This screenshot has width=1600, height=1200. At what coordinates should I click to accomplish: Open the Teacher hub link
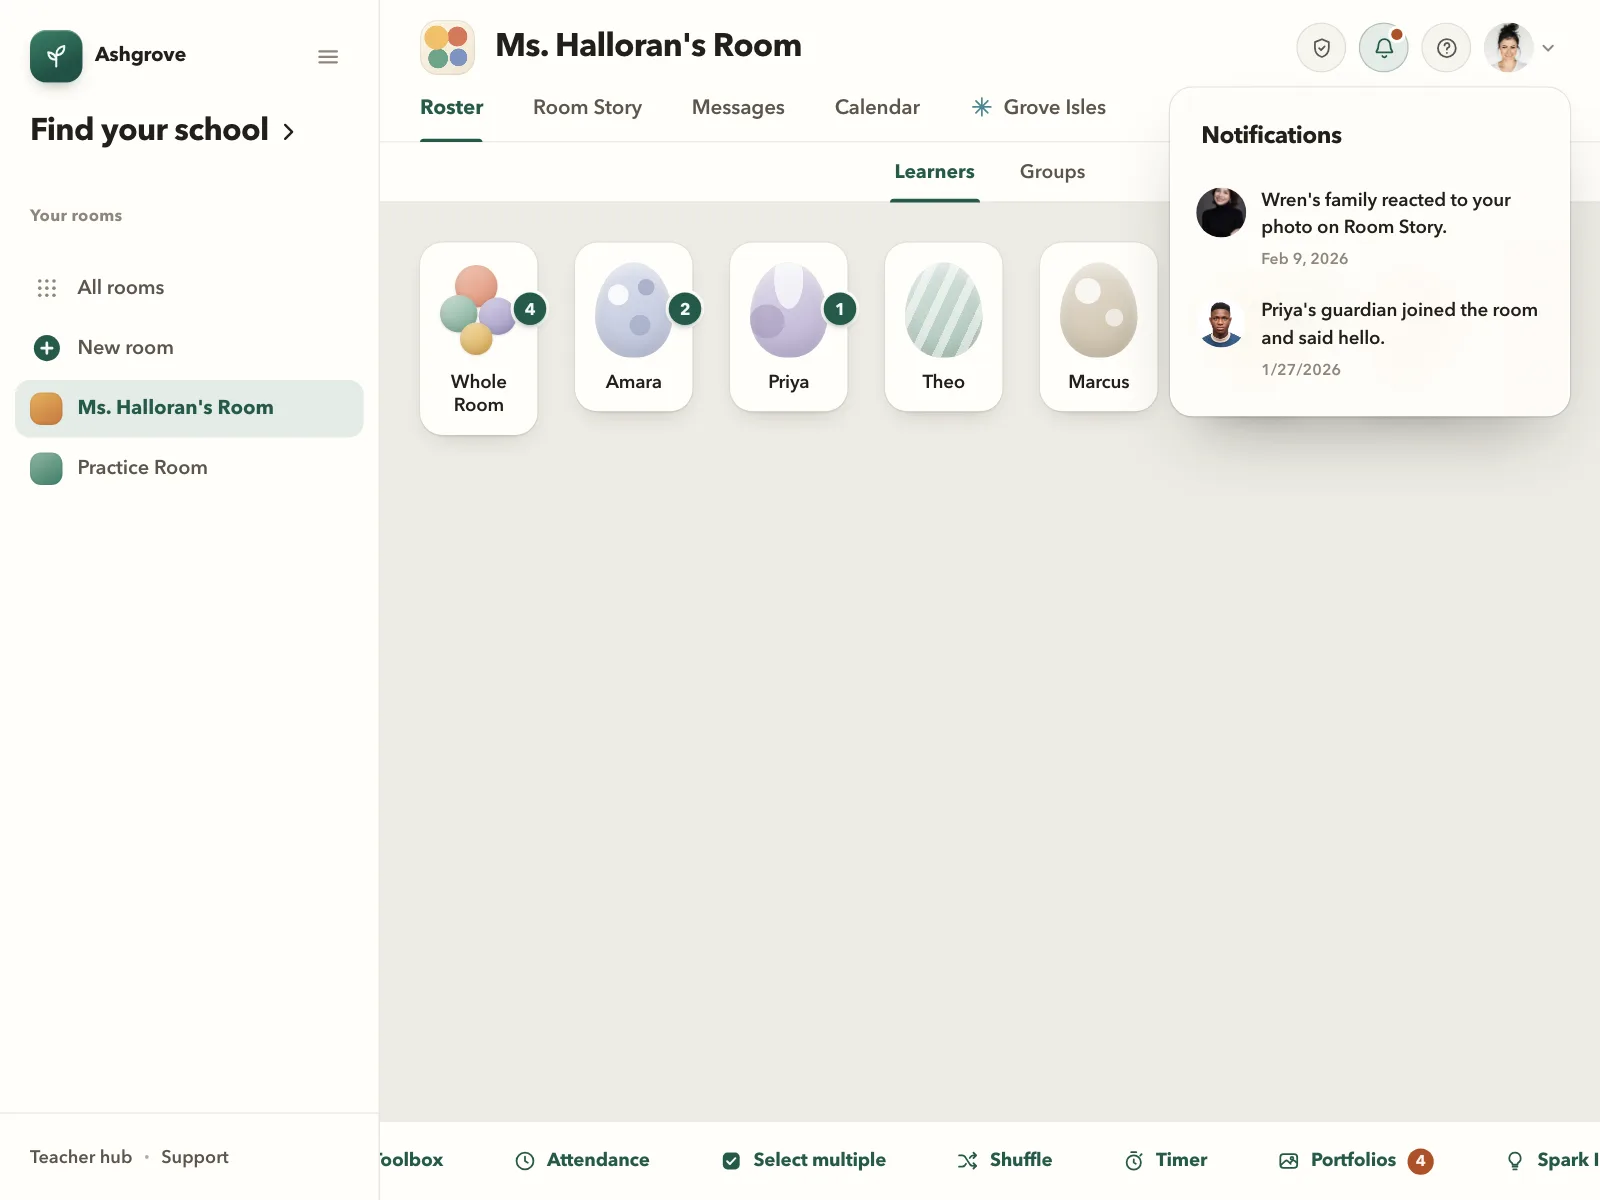pyautogui.click(x=81, y=1157)
